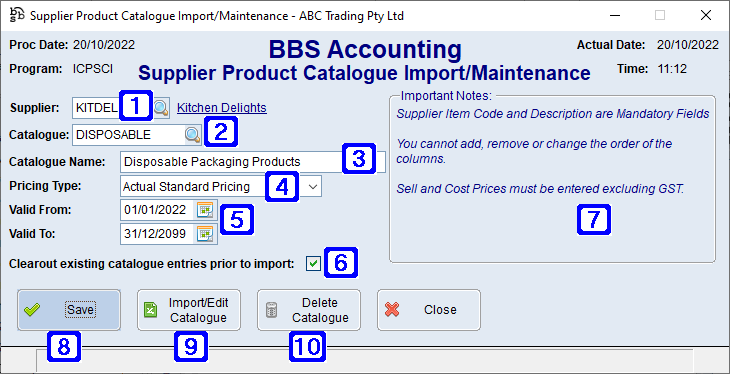Click the BBS application icon in title bar

pyautogui.click(x=17, y=15)
